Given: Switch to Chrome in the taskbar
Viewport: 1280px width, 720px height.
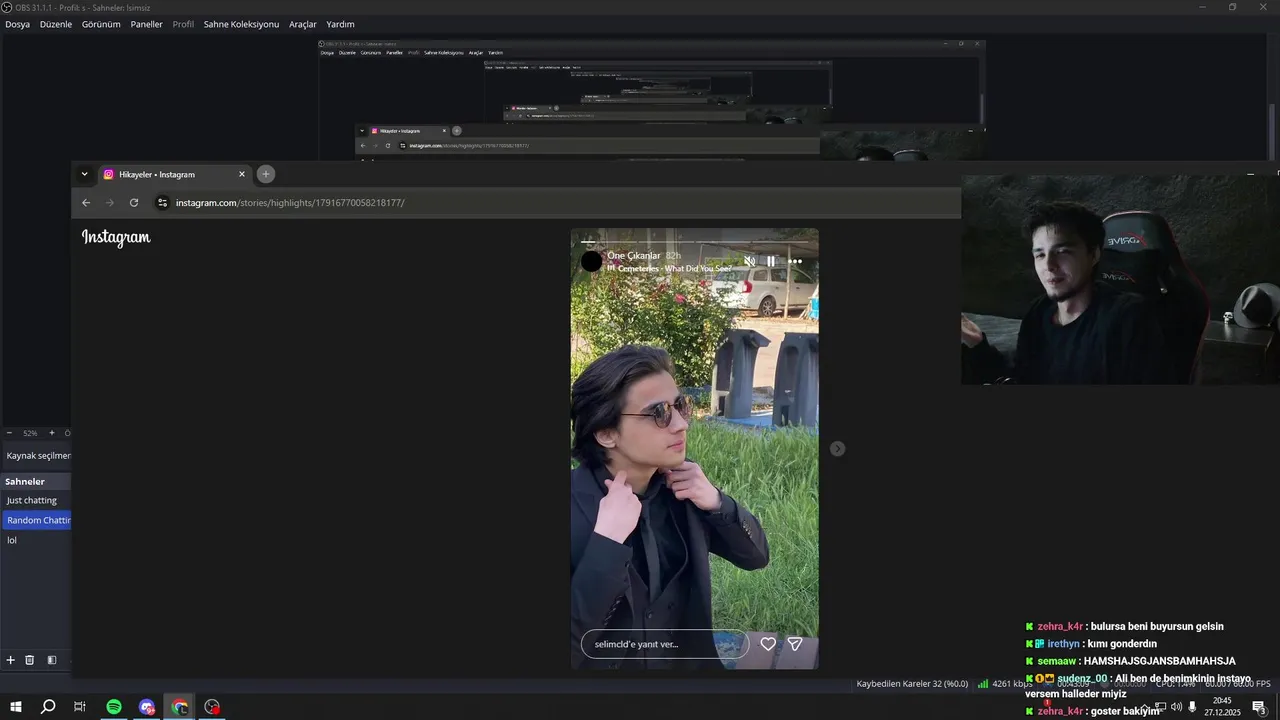Looking at the screenshot, I should [x=180, y=707].
